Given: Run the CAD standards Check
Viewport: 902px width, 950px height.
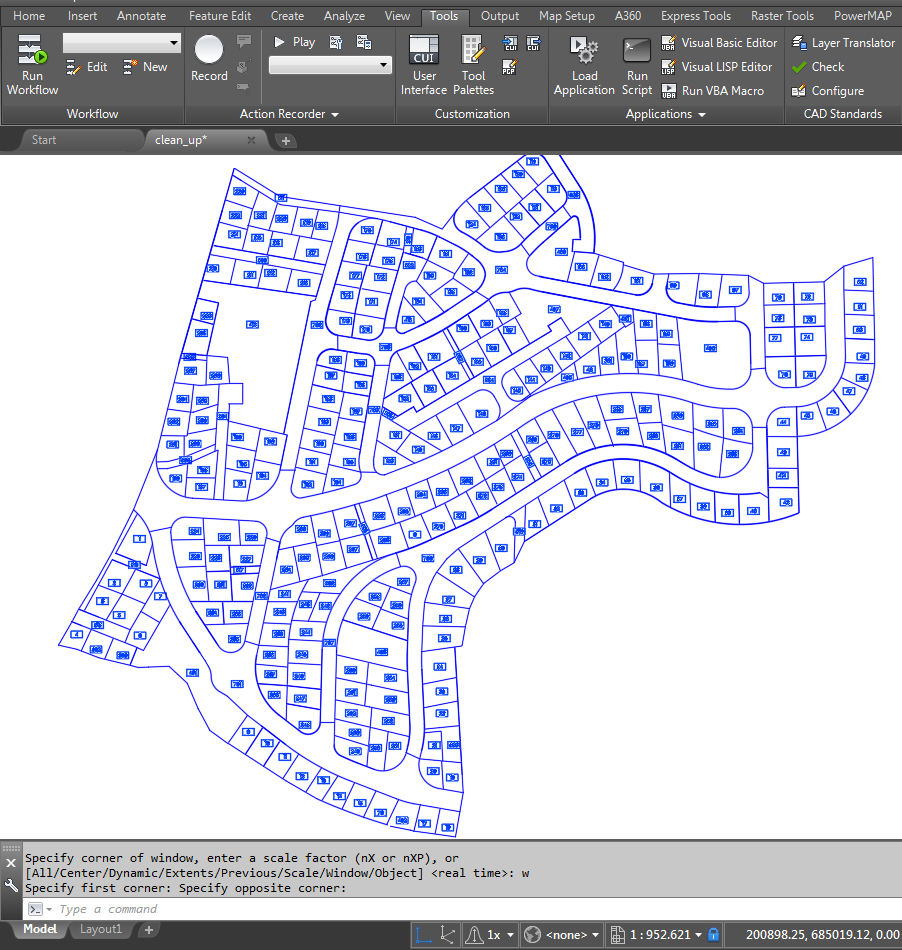Looking at the screenshot, I should (818, 67).
